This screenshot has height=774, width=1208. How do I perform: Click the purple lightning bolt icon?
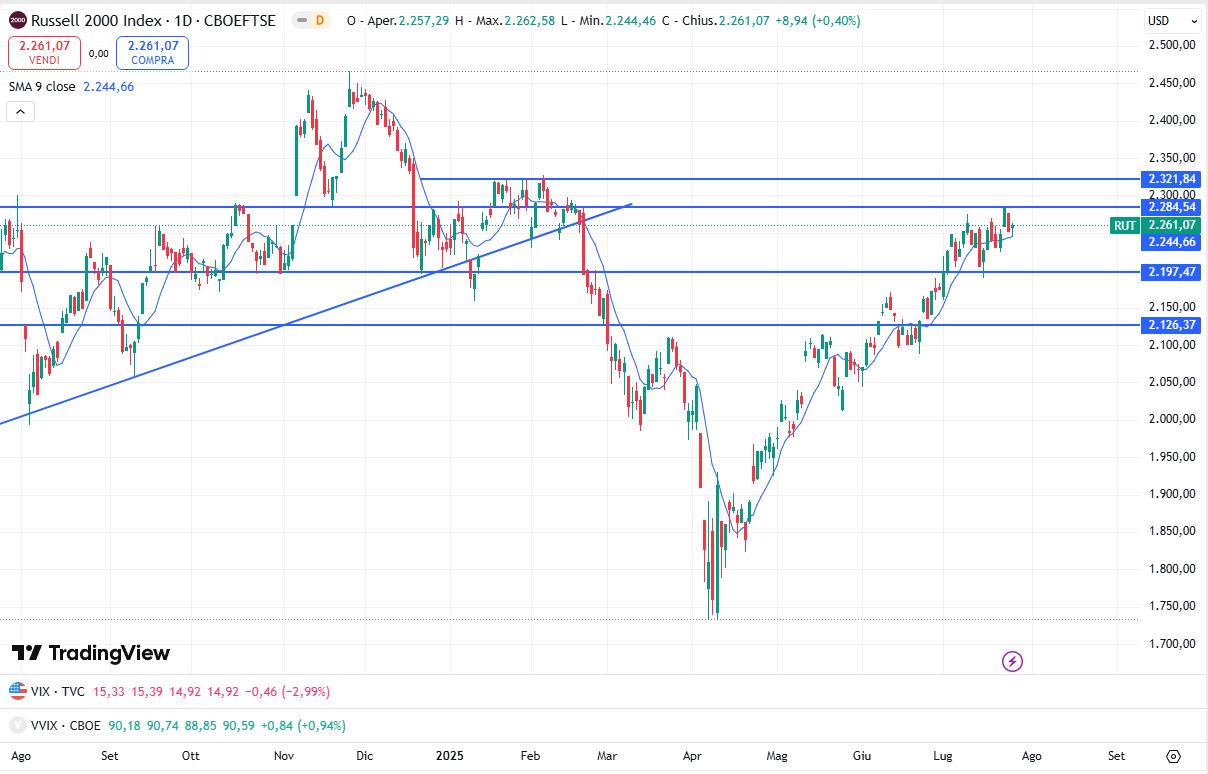pos(1012,661)
